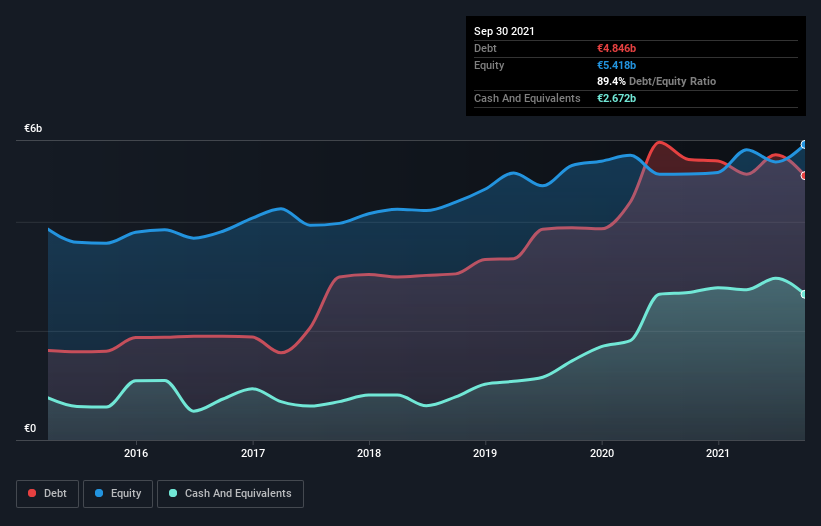Click the blue Equity endpoint marker

[x=804, y=145]
